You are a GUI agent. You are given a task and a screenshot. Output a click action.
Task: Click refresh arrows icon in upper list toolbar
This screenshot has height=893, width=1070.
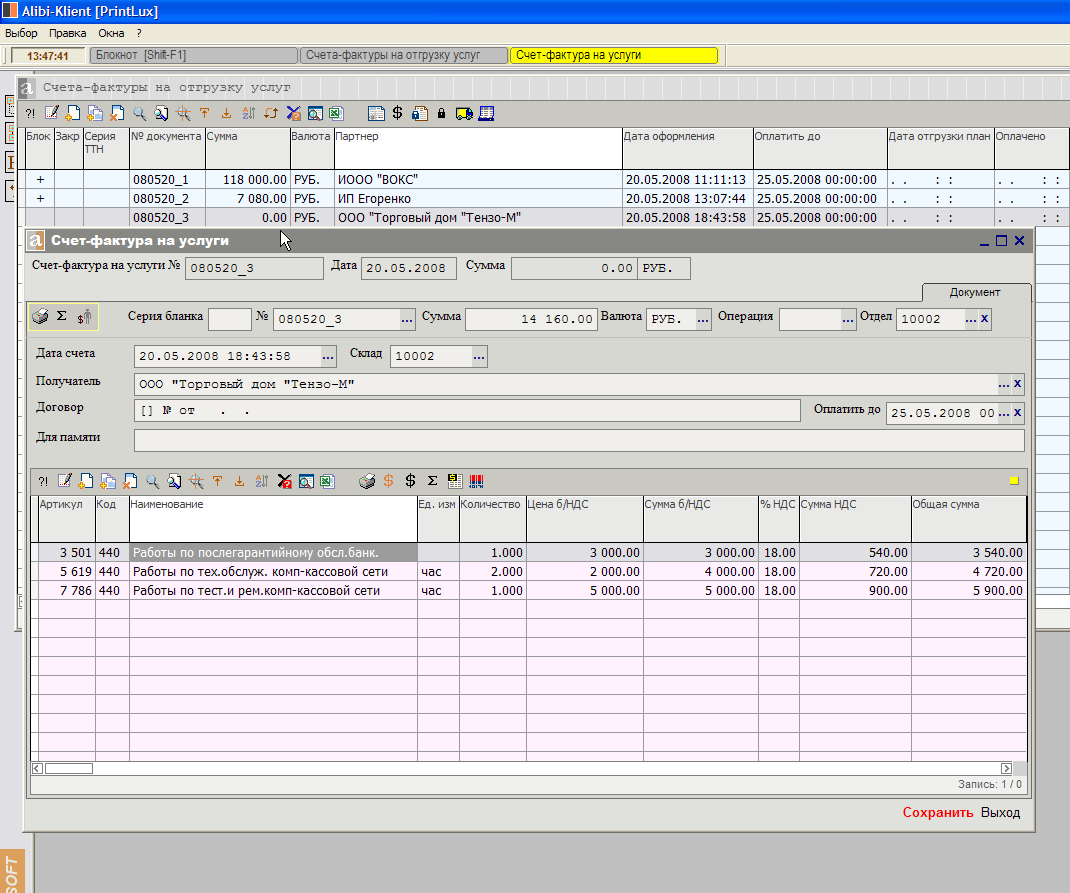(x=271, y=113)
